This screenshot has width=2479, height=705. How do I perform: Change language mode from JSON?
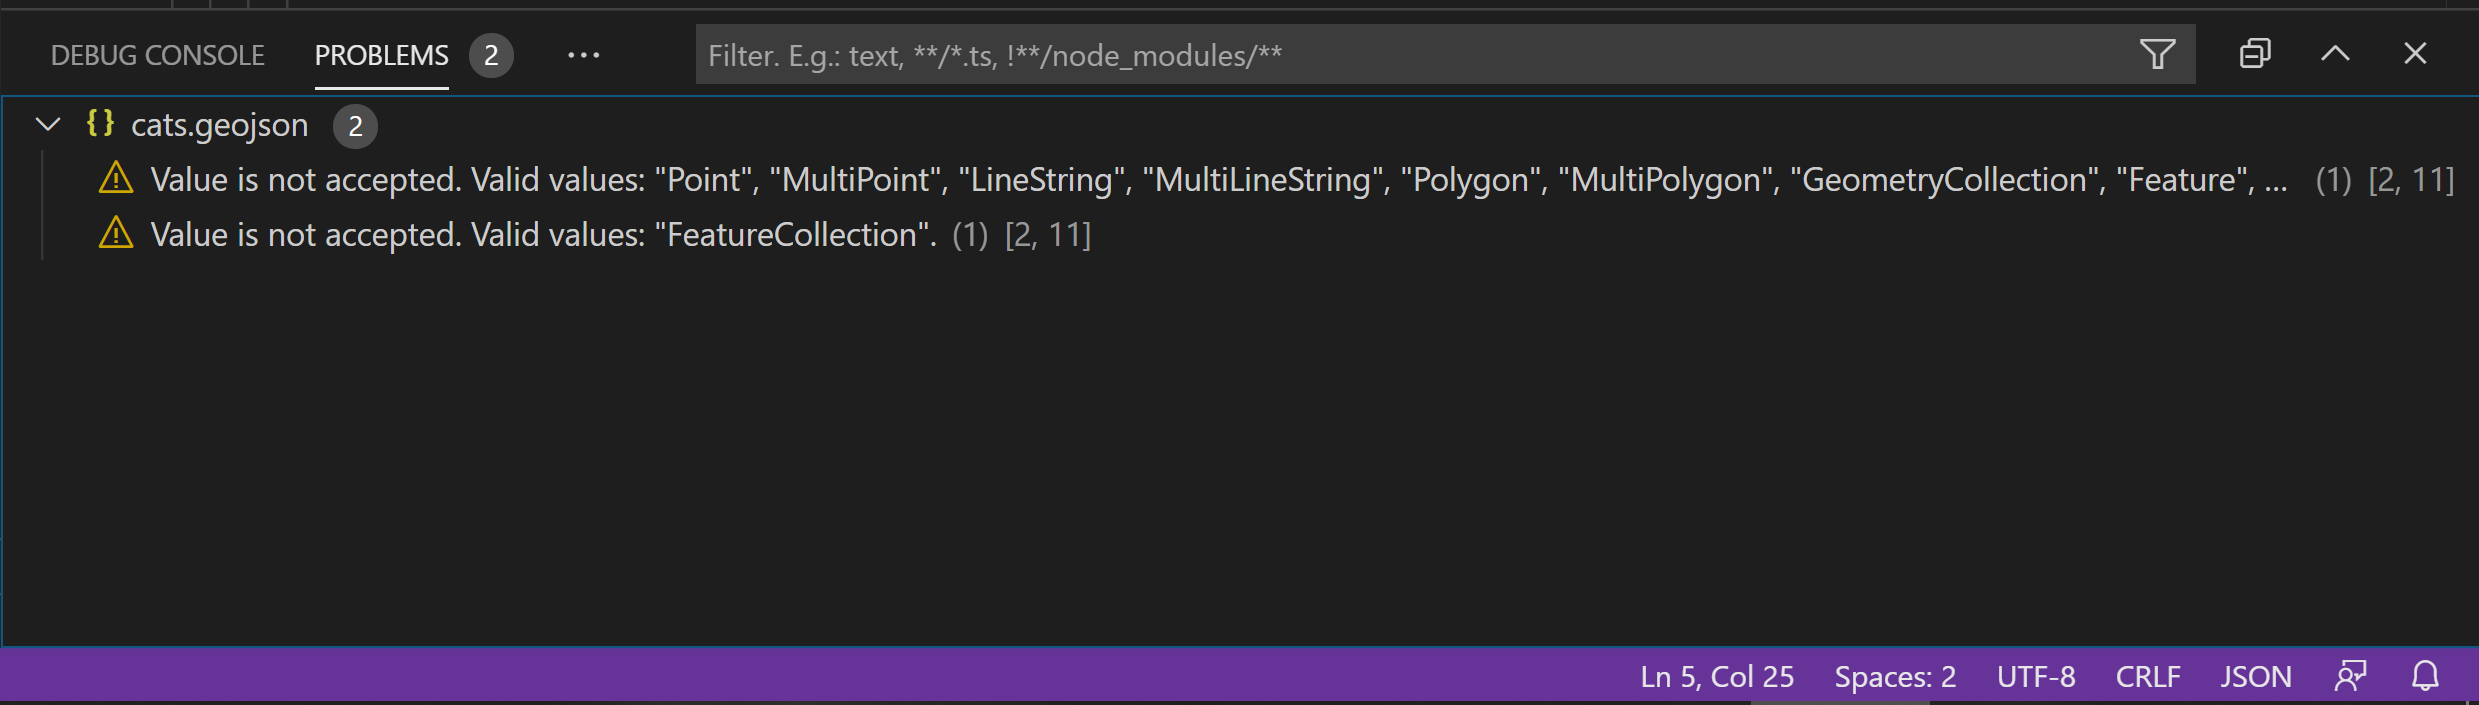tap(2256, 676)
